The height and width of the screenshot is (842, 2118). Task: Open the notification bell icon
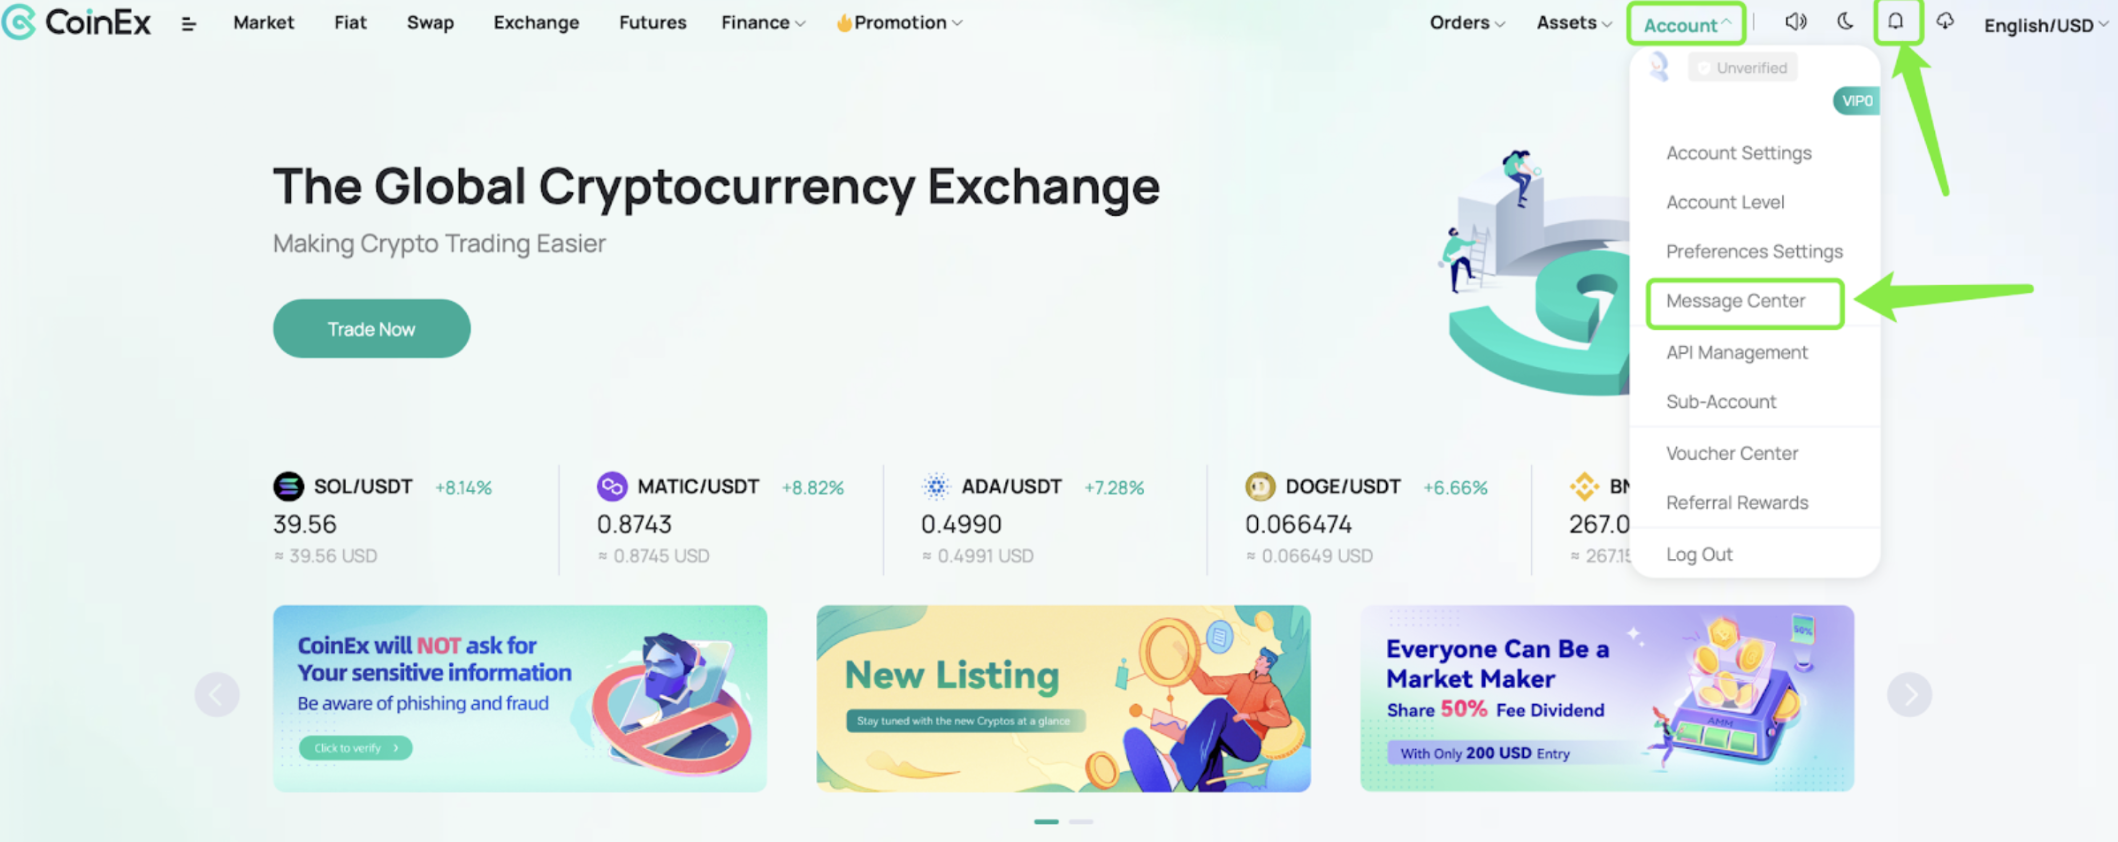coord(1895,21)
